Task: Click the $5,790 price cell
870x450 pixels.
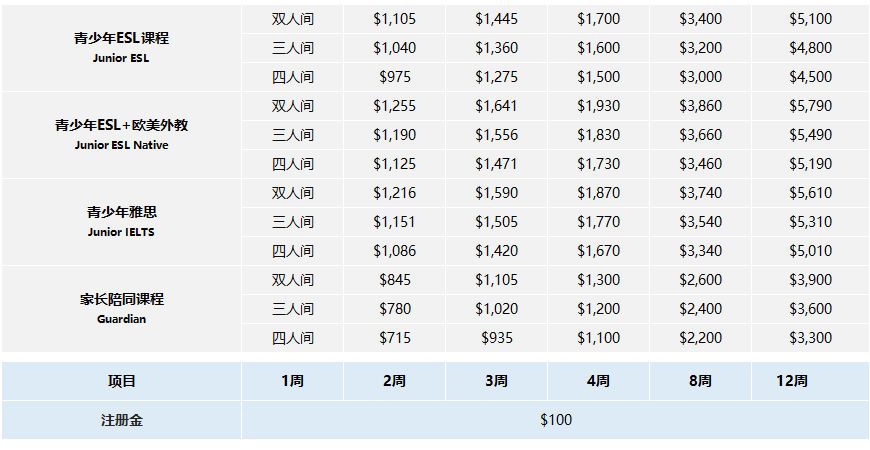Action: click(x=811, y=106)
